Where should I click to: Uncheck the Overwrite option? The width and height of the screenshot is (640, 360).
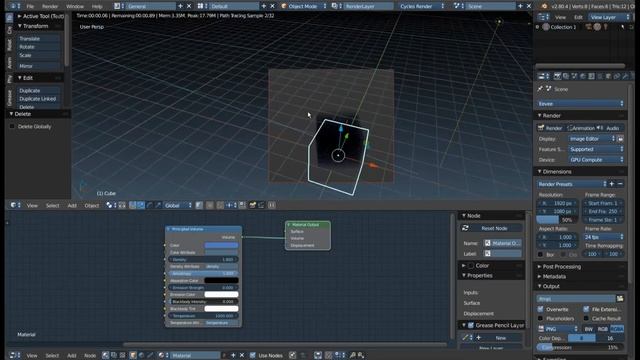click(540, 309)
